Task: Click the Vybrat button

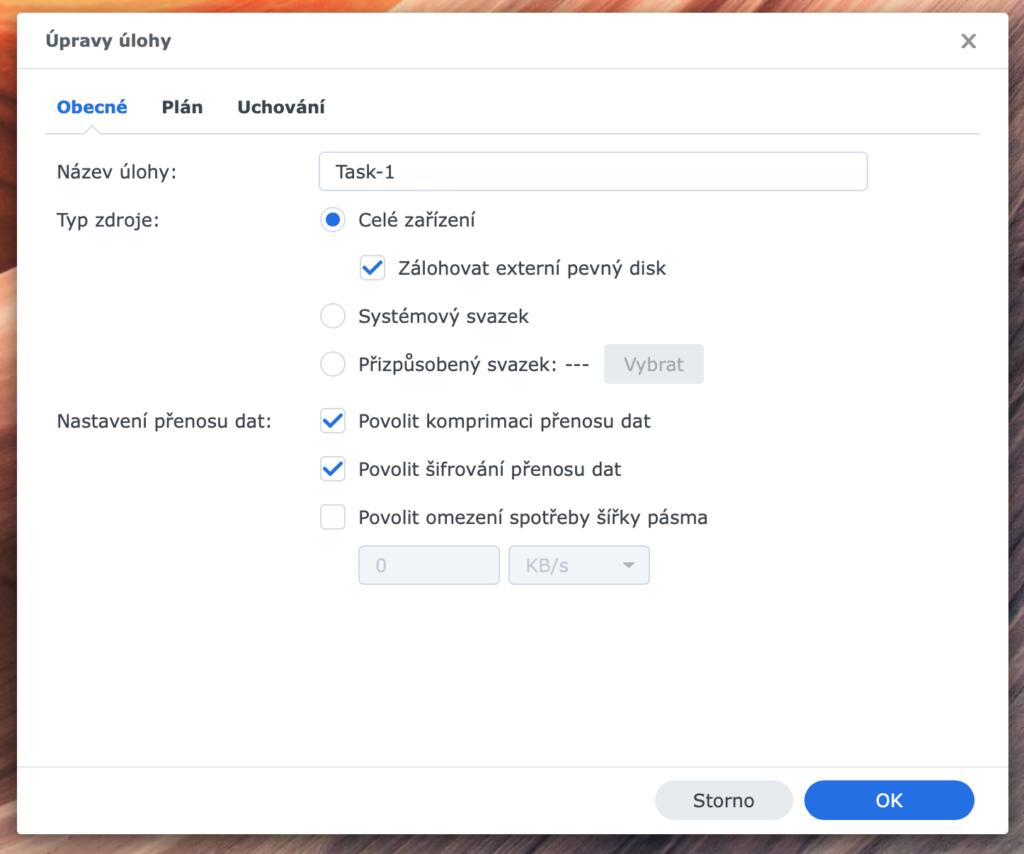Action: [x=653, y=364]
